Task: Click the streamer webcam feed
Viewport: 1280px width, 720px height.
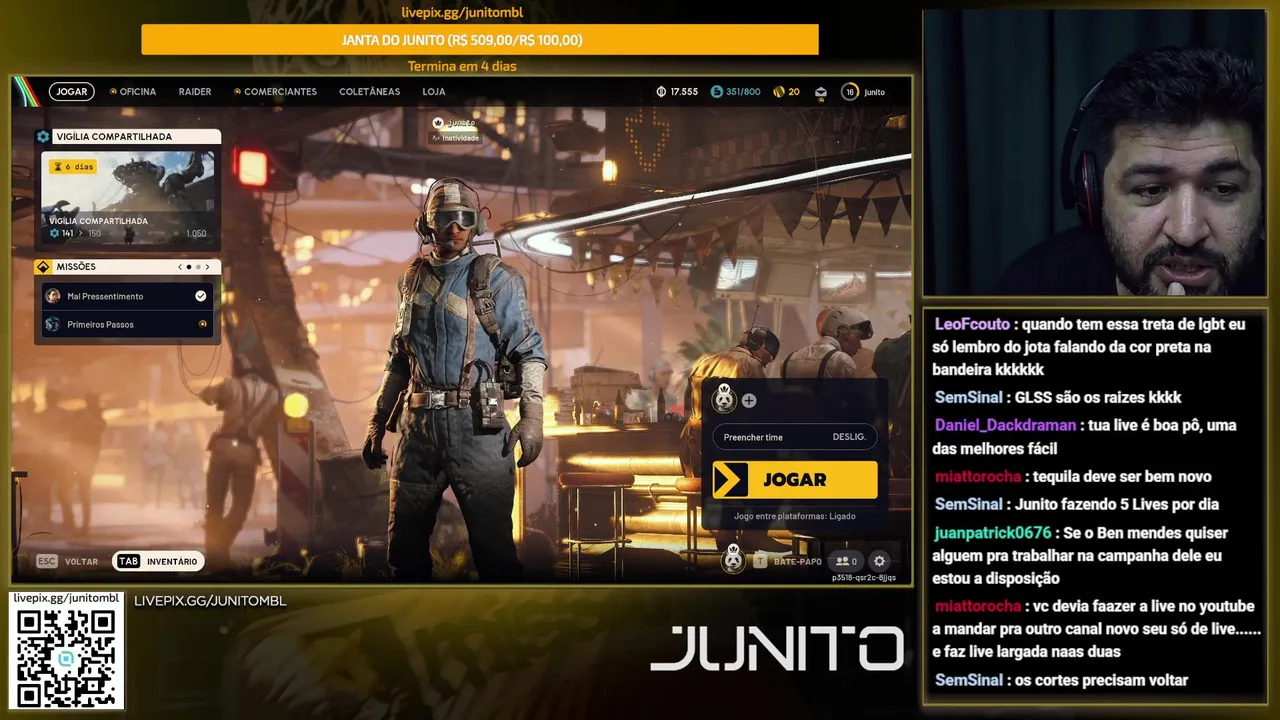Action: [x=1095, y=153]
